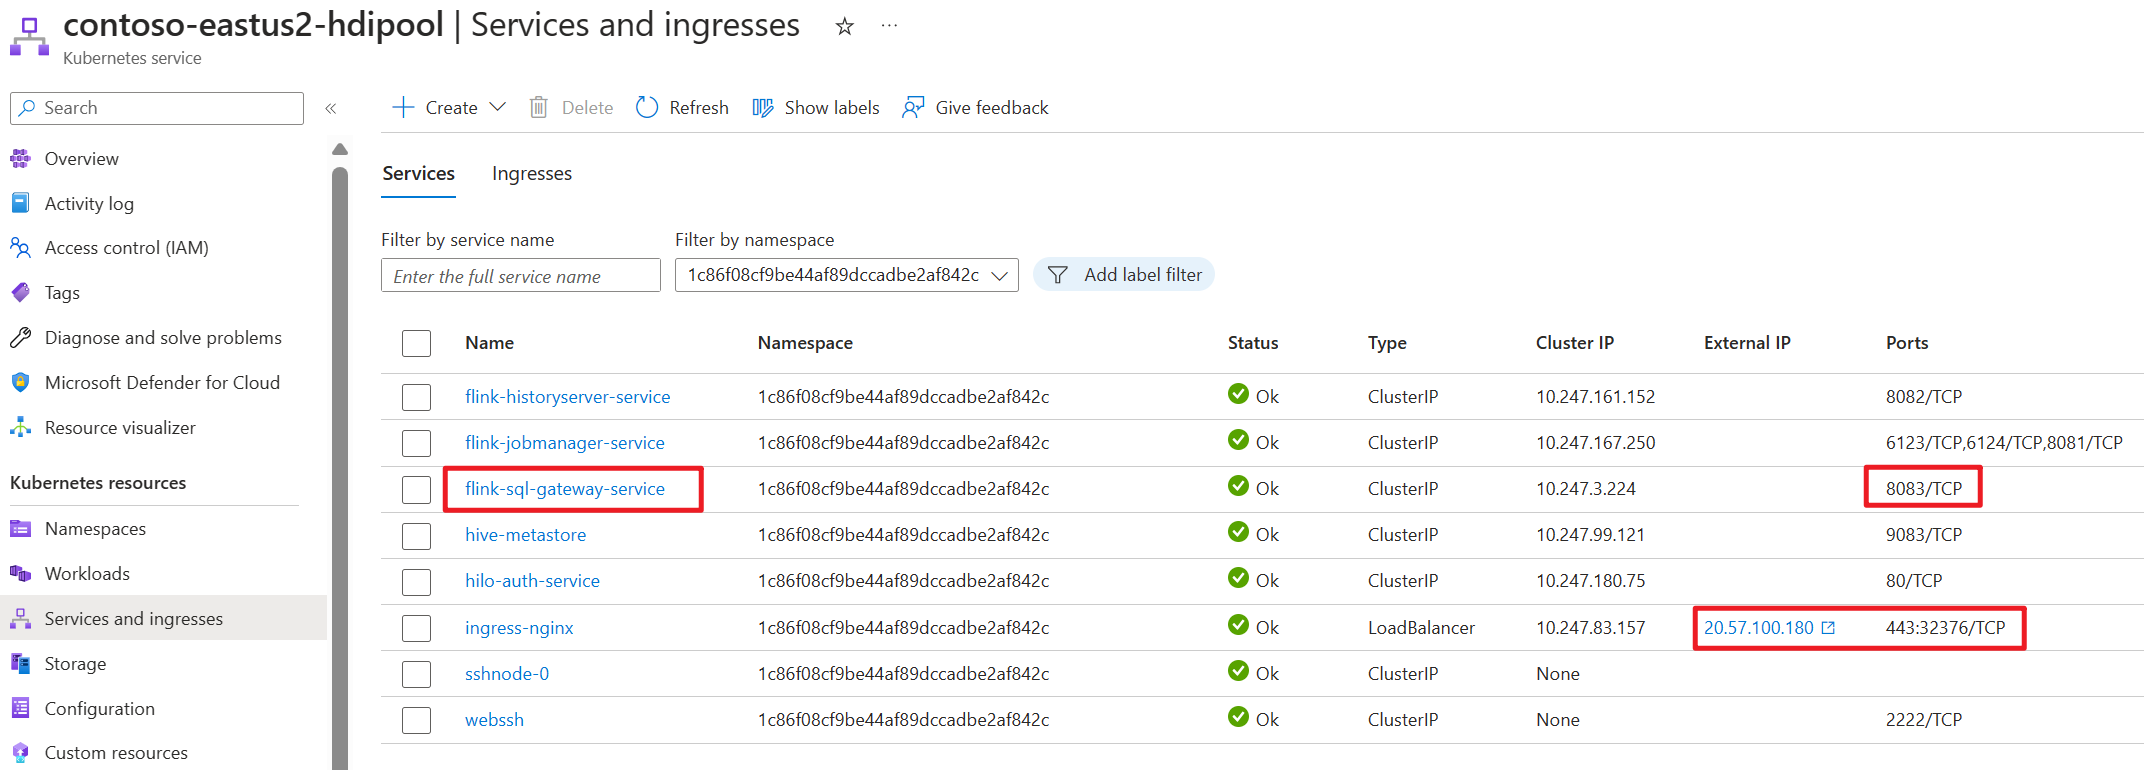
Task: Click the Delete trash can icon
Action: point(539,107)
